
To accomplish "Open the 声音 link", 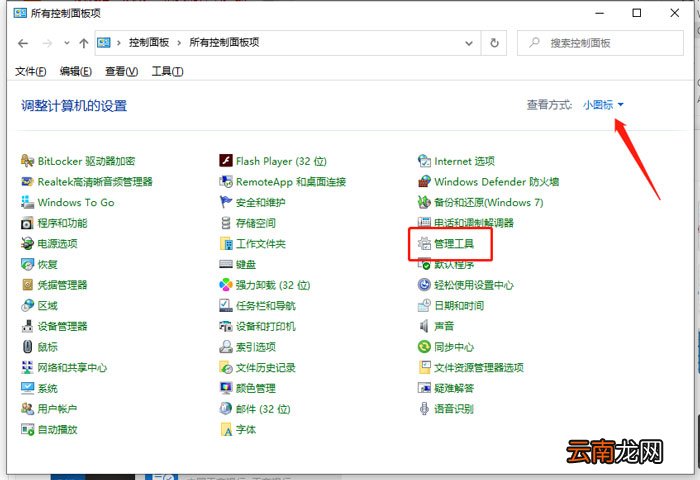I will coord(444,326).
